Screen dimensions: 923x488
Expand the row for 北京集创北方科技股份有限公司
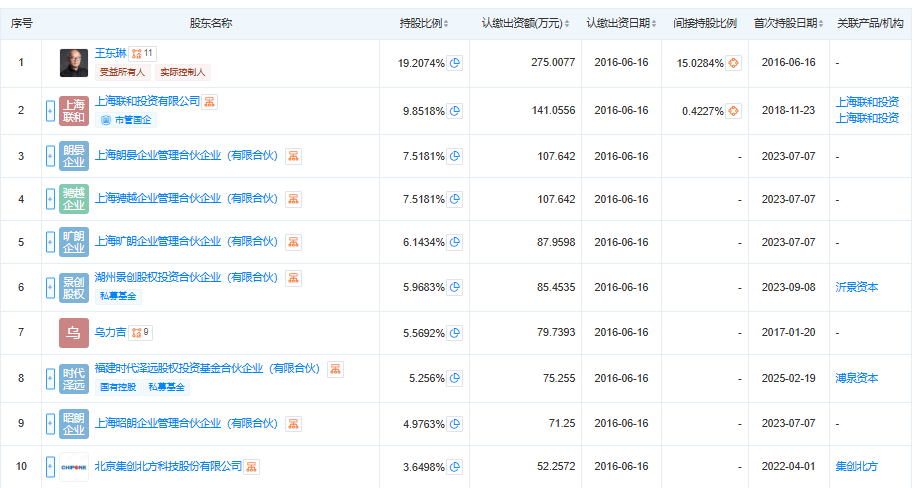coord(50,467)
